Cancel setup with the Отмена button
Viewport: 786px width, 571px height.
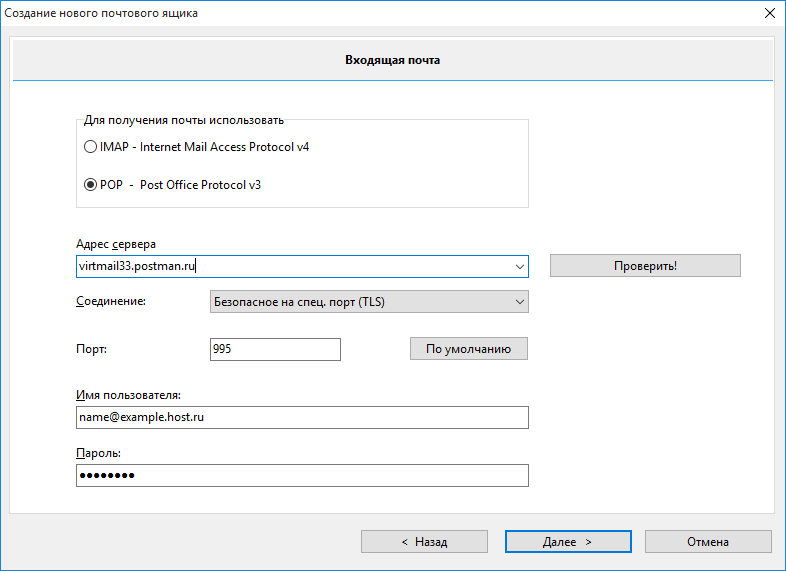pyautogui.click(x=708, y=542)
